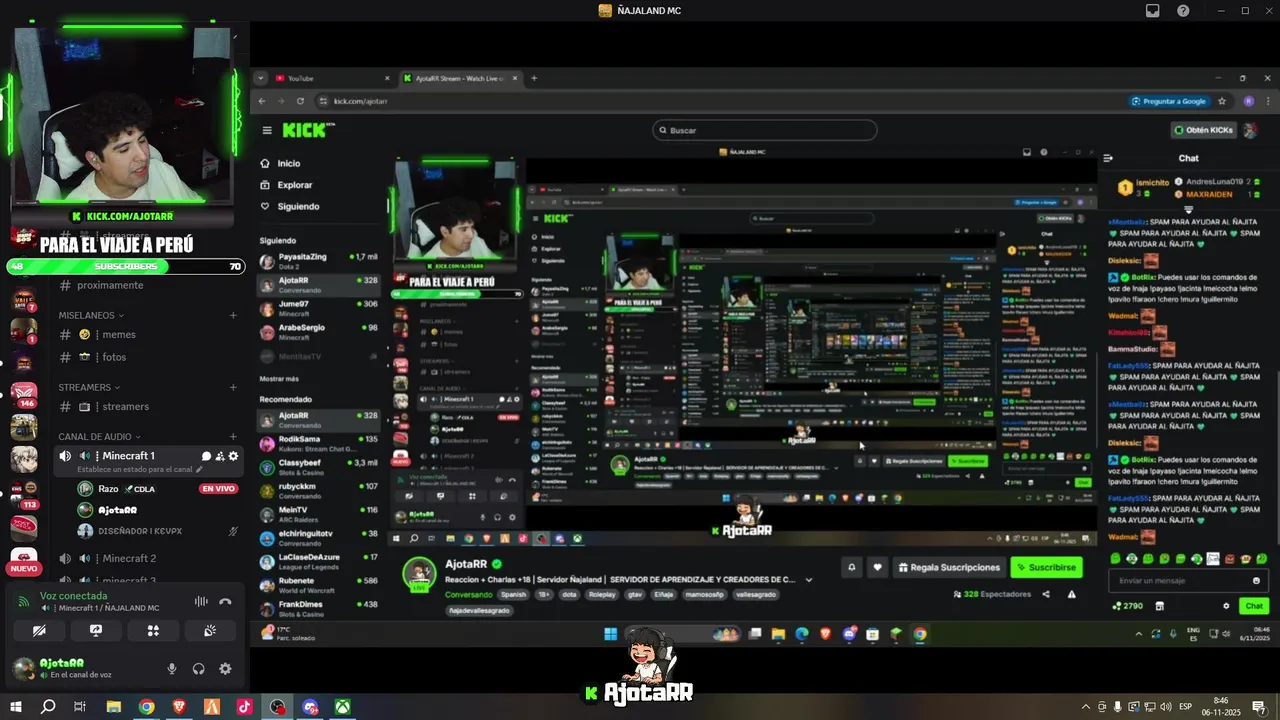Open the inbox icon in the ÑAJALAND MC title bar

pos(1152,10)
